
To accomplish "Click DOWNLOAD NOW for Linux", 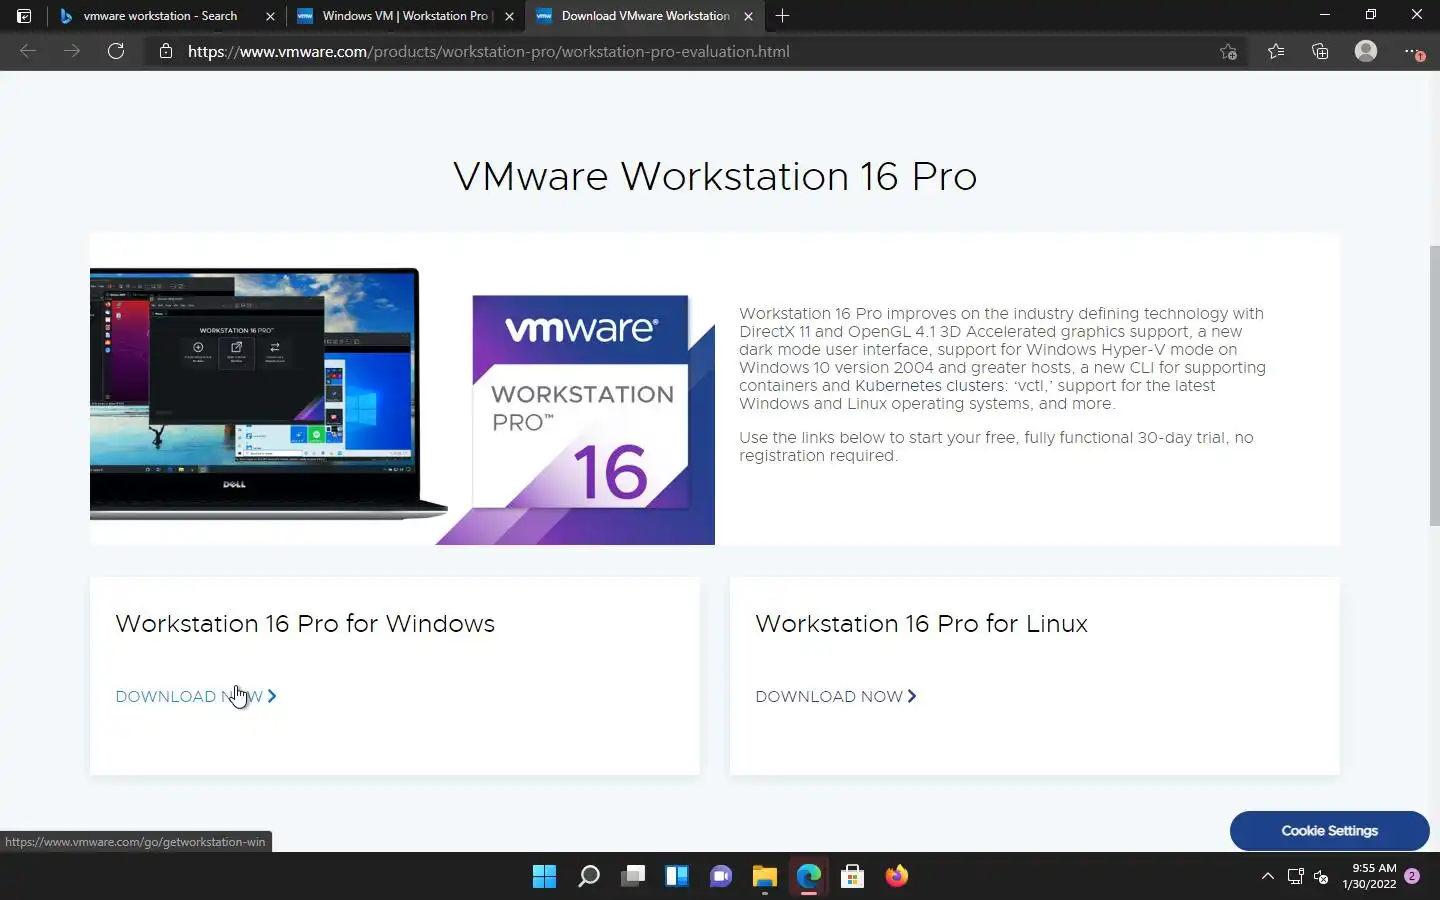I will (829, 696).
